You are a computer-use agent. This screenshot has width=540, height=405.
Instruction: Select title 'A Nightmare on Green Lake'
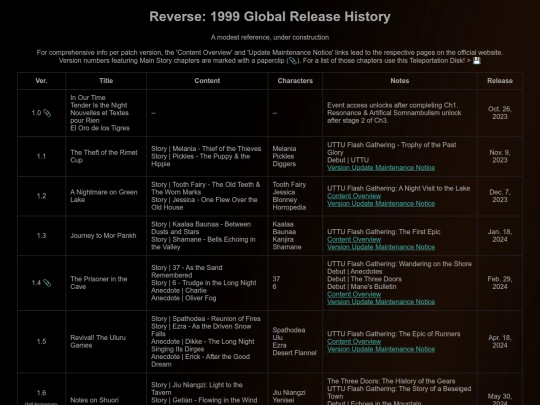104,196
